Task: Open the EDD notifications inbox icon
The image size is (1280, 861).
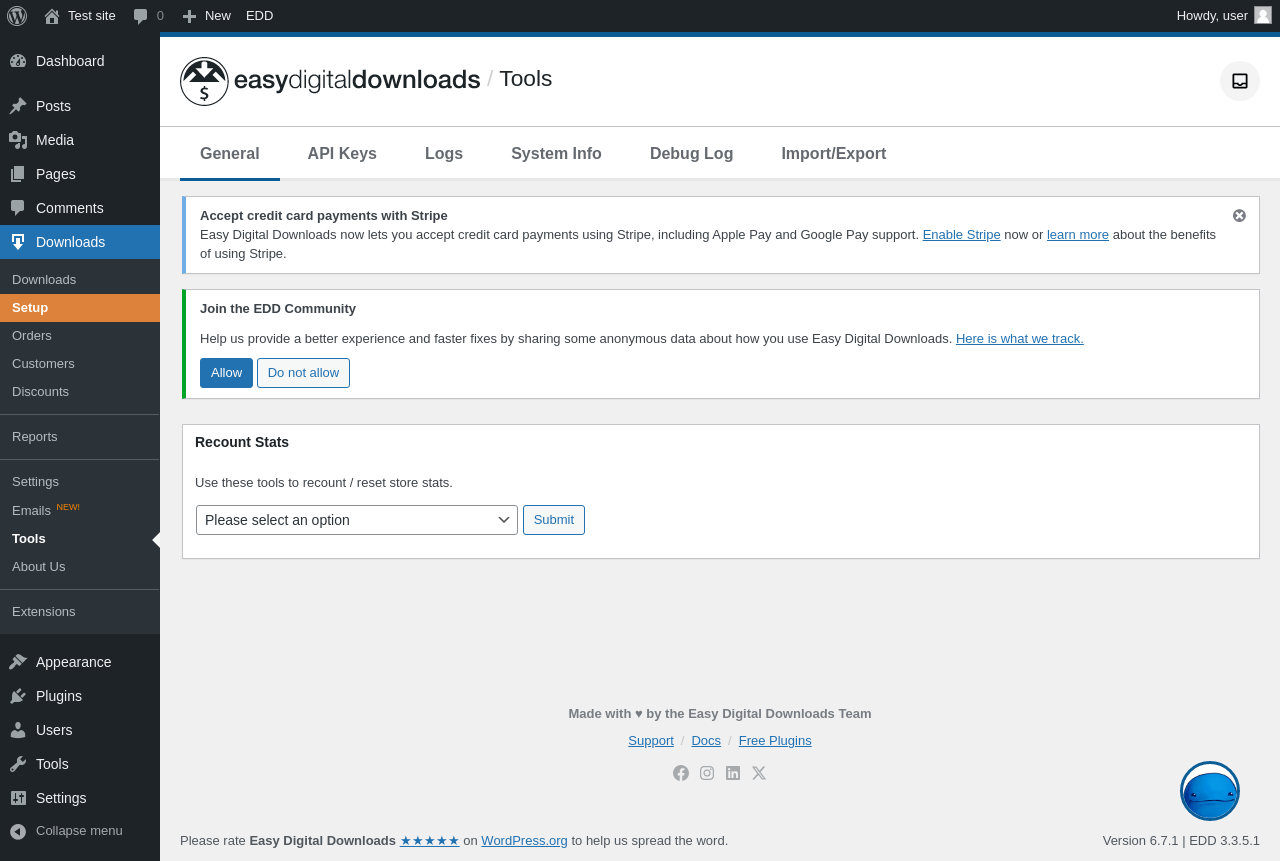Action: [1240, 81]
